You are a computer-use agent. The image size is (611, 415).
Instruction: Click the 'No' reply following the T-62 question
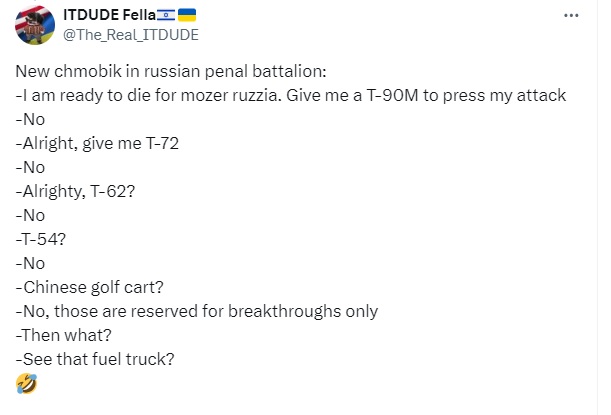click(30, 215)
